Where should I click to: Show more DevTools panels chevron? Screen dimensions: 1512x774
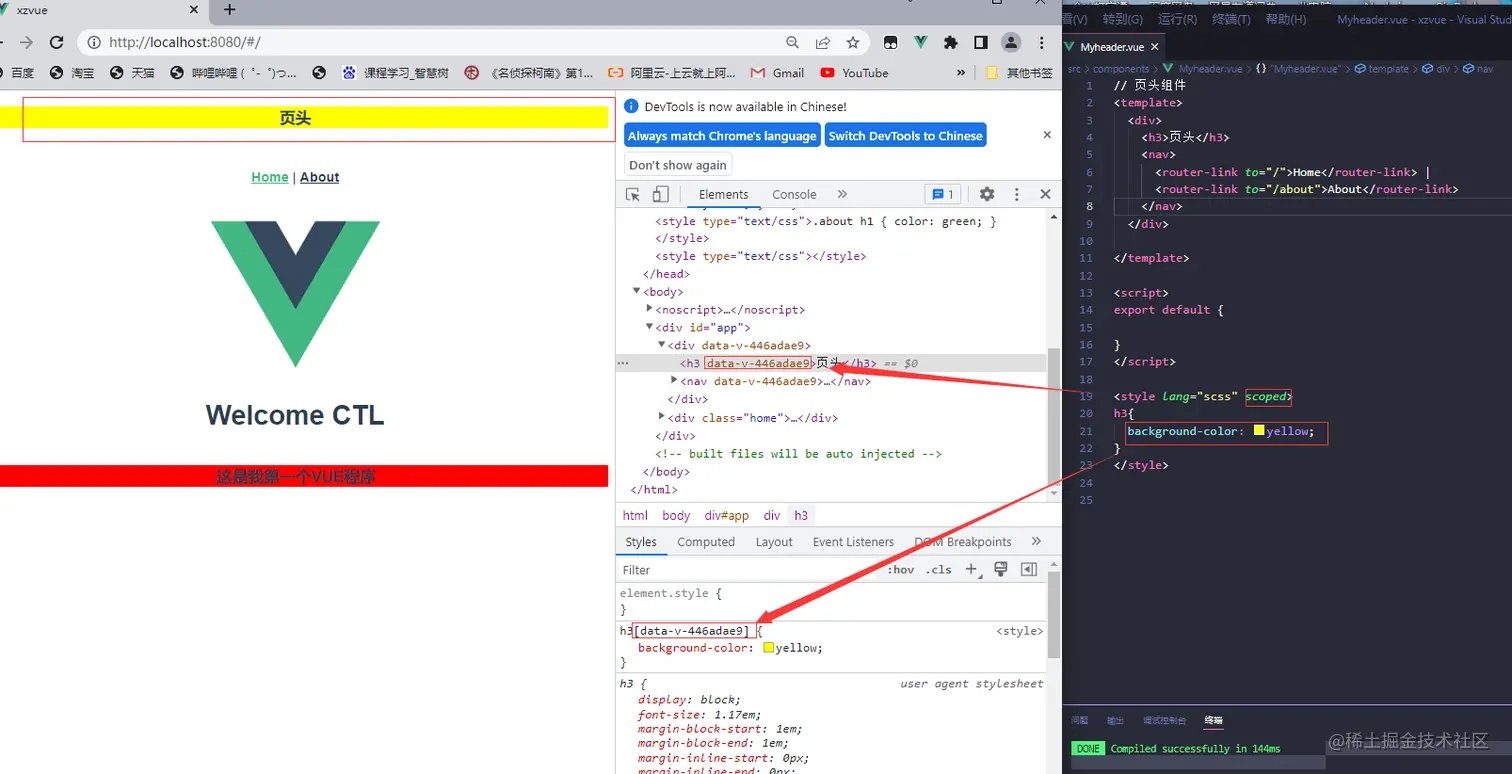842,194
